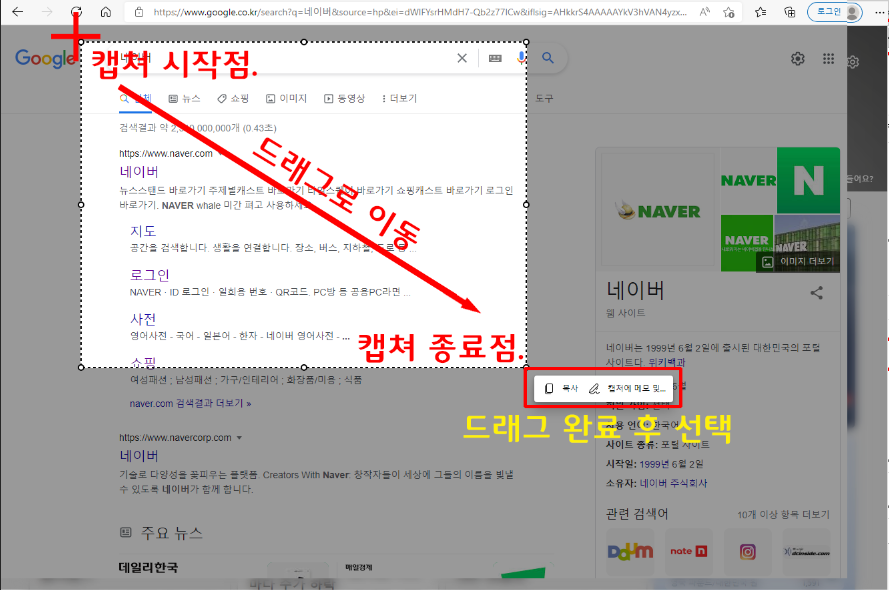Click the google.co.kr address bar URL

click(x=420, y=12)
